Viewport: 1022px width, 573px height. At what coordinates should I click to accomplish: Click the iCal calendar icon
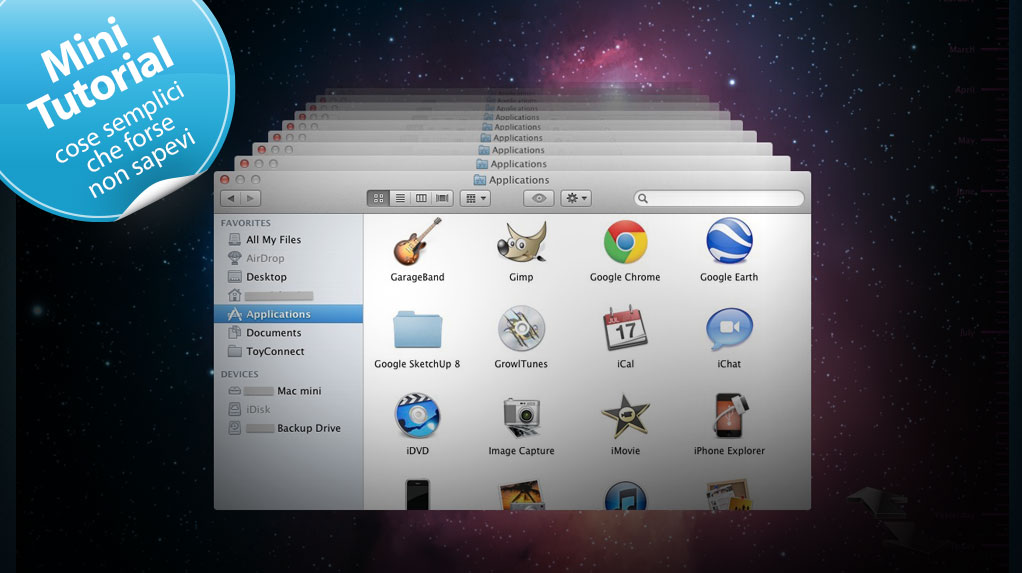[625, 329]
